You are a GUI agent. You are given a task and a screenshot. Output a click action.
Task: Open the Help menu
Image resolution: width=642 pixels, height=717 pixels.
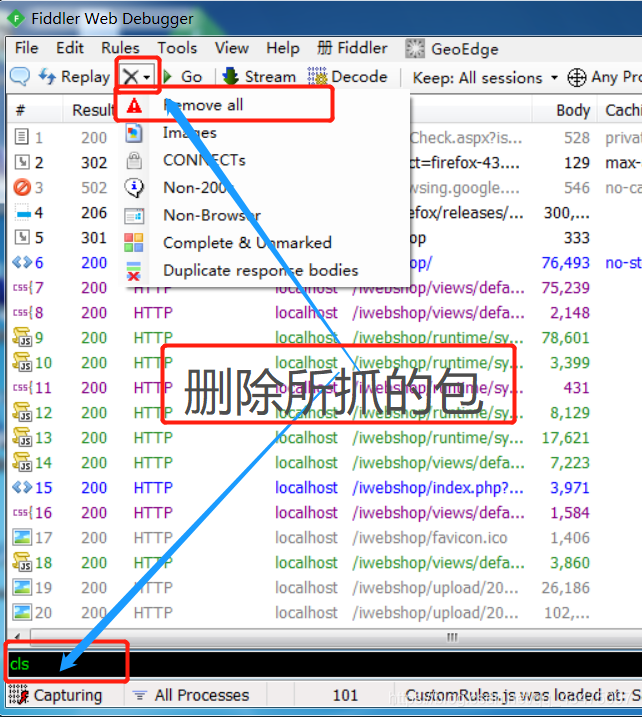[283, 48]
